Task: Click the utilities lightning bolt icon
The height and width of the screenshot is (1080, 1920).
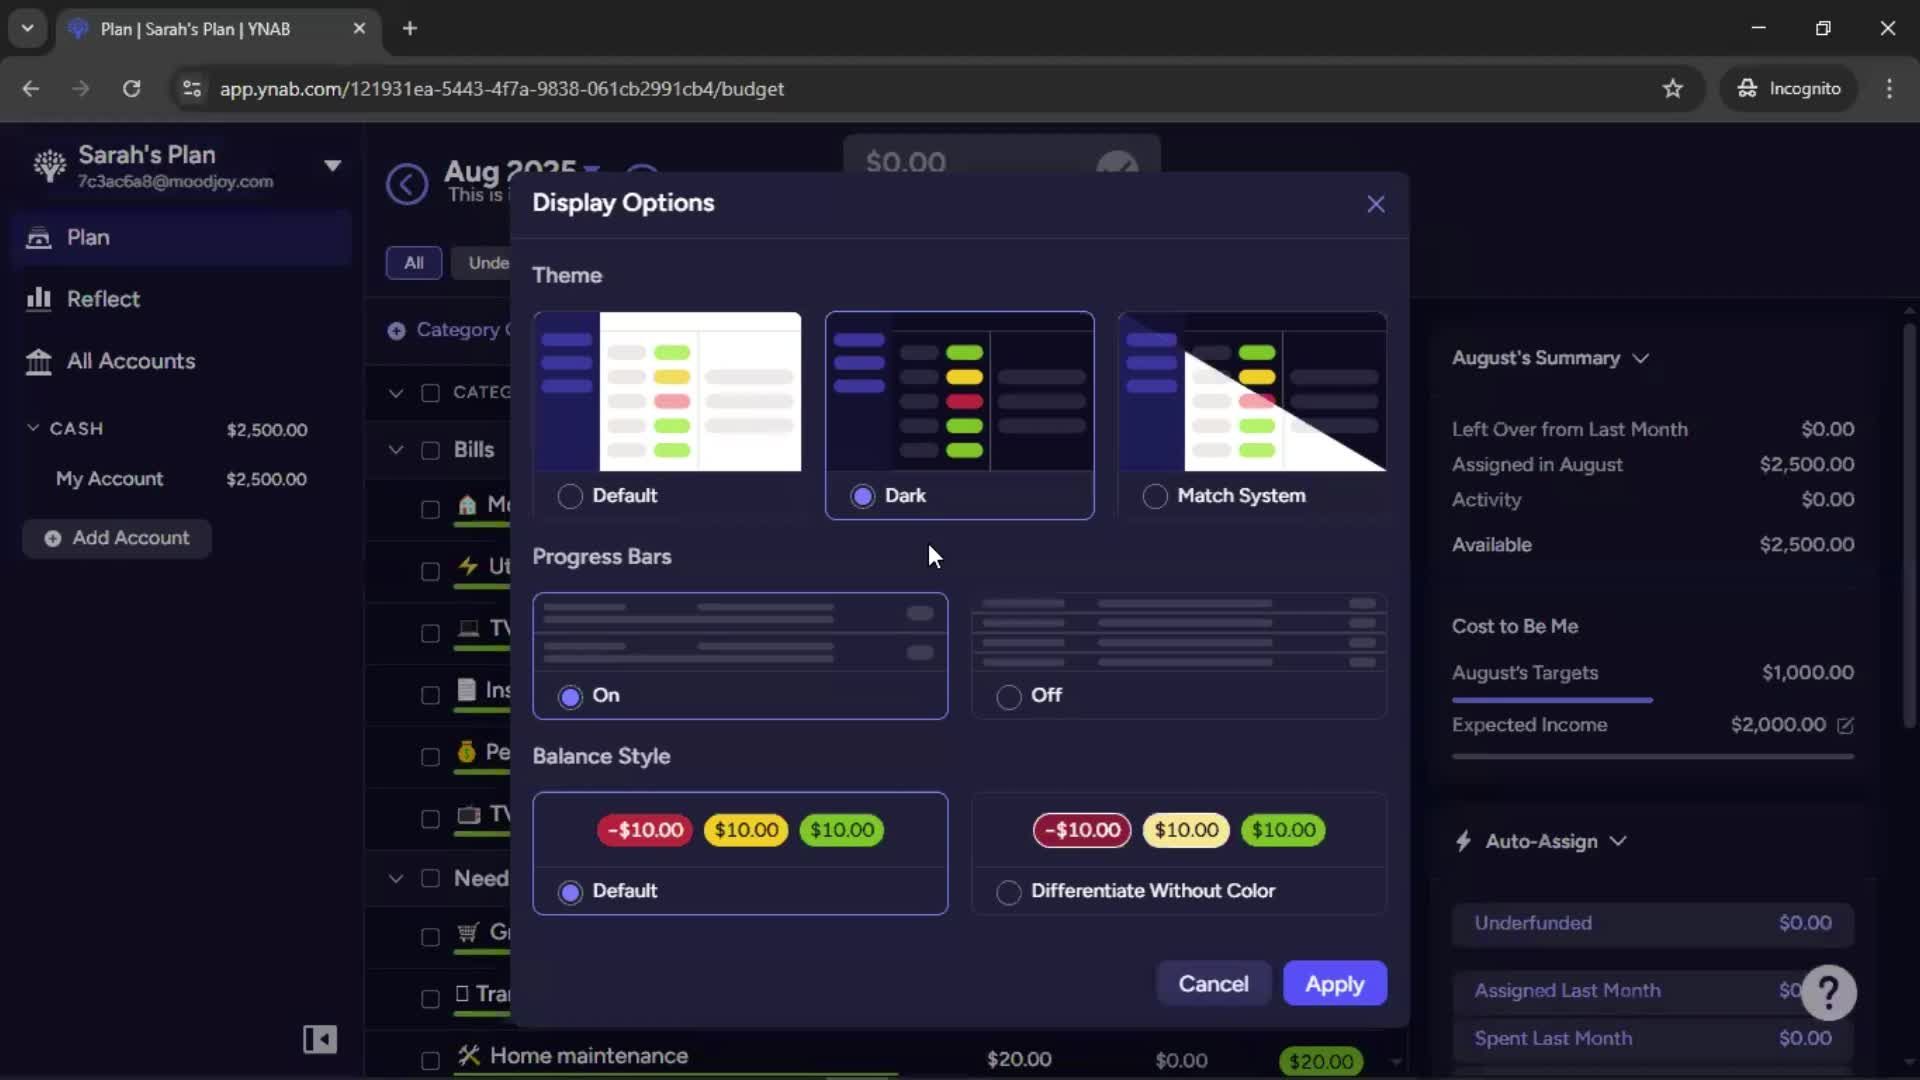Action: click(468, 566)
